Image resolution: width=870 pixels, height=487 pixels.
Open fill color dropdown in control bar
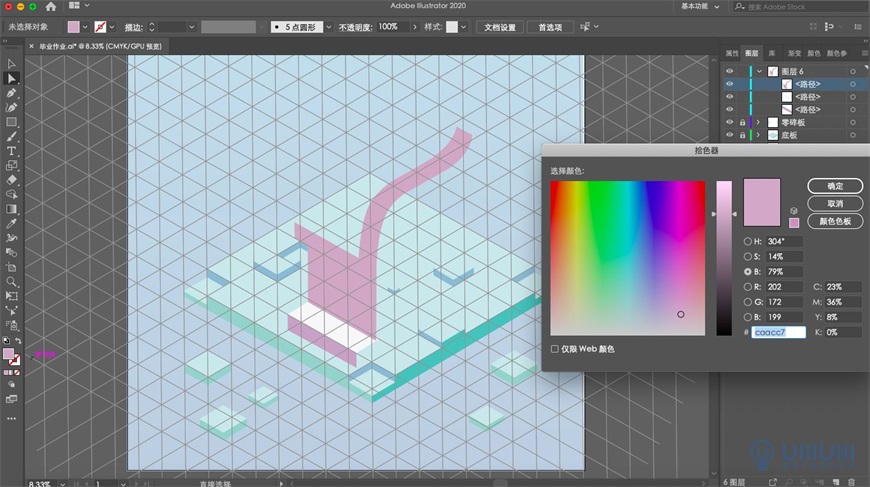[x=85, y=27]
